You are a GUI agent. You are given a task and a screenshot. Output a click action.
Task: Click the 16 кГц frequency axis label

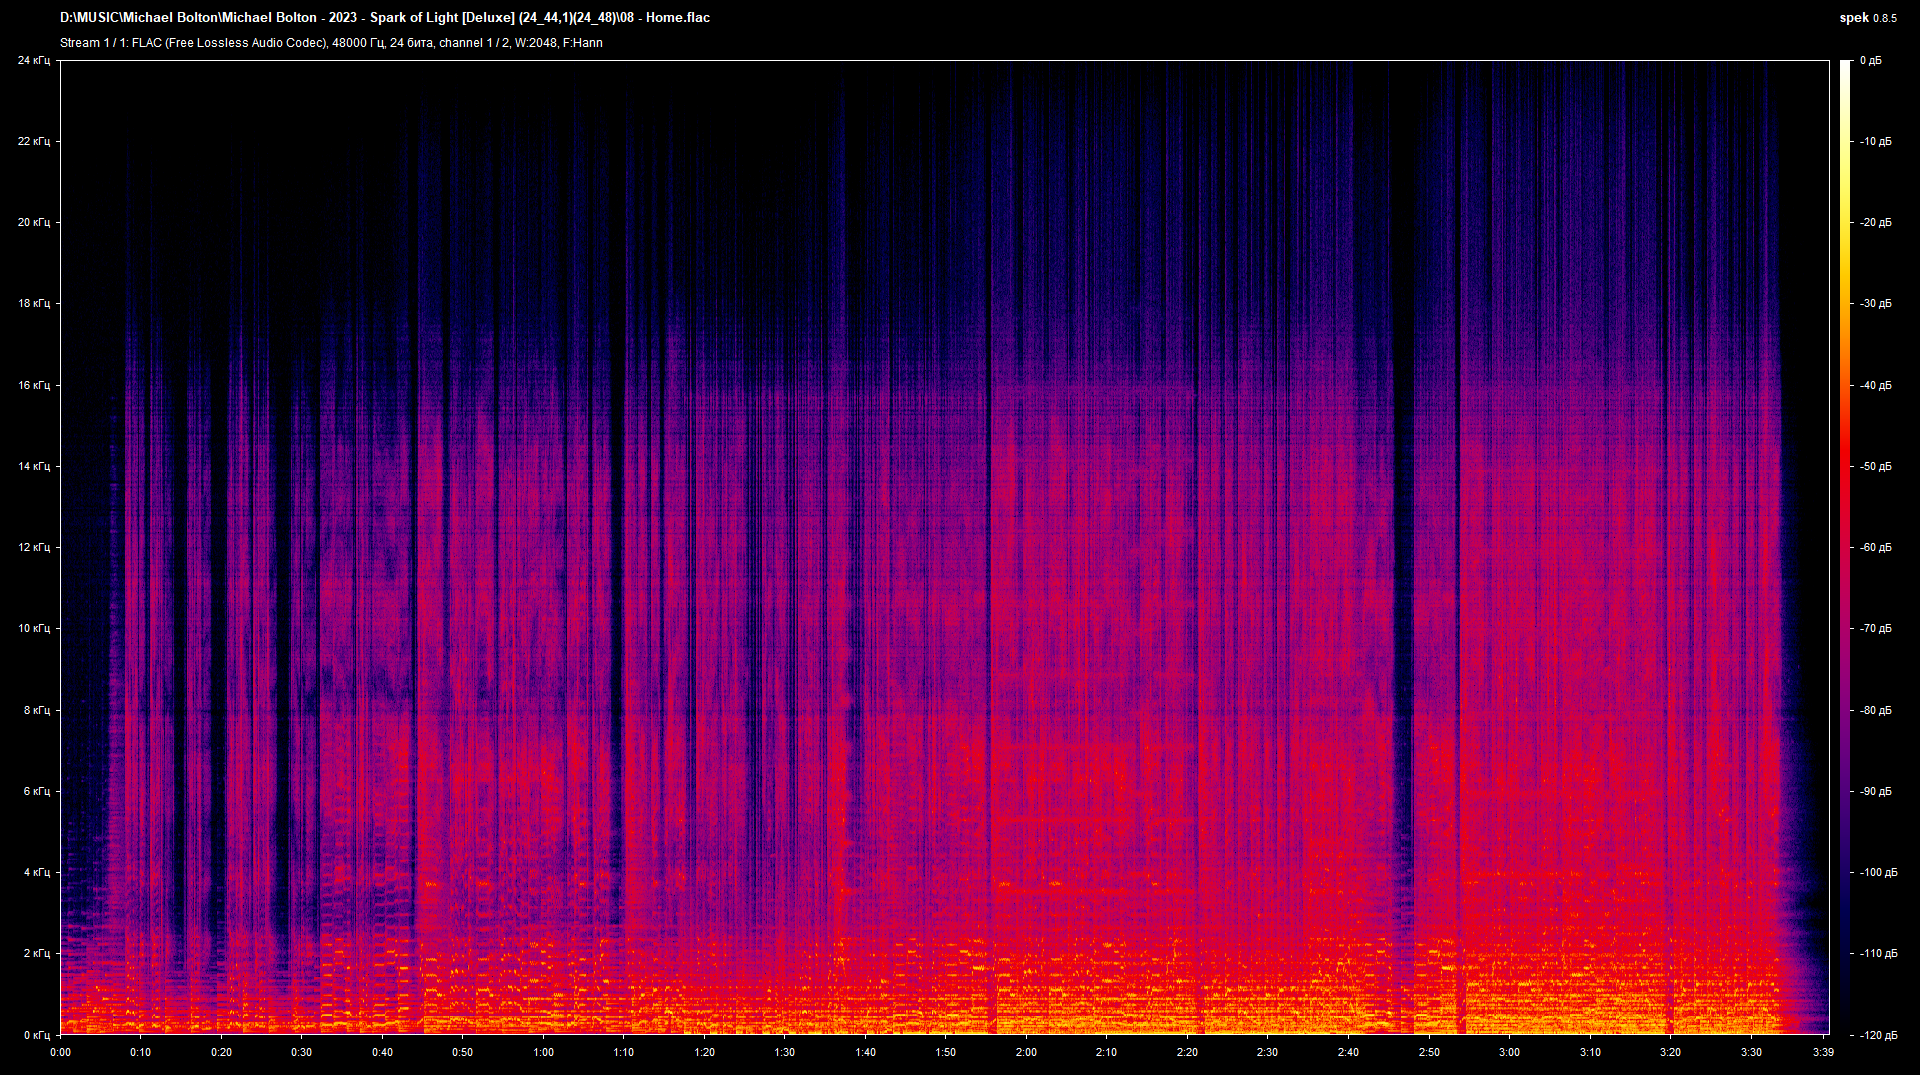point(33,385)
